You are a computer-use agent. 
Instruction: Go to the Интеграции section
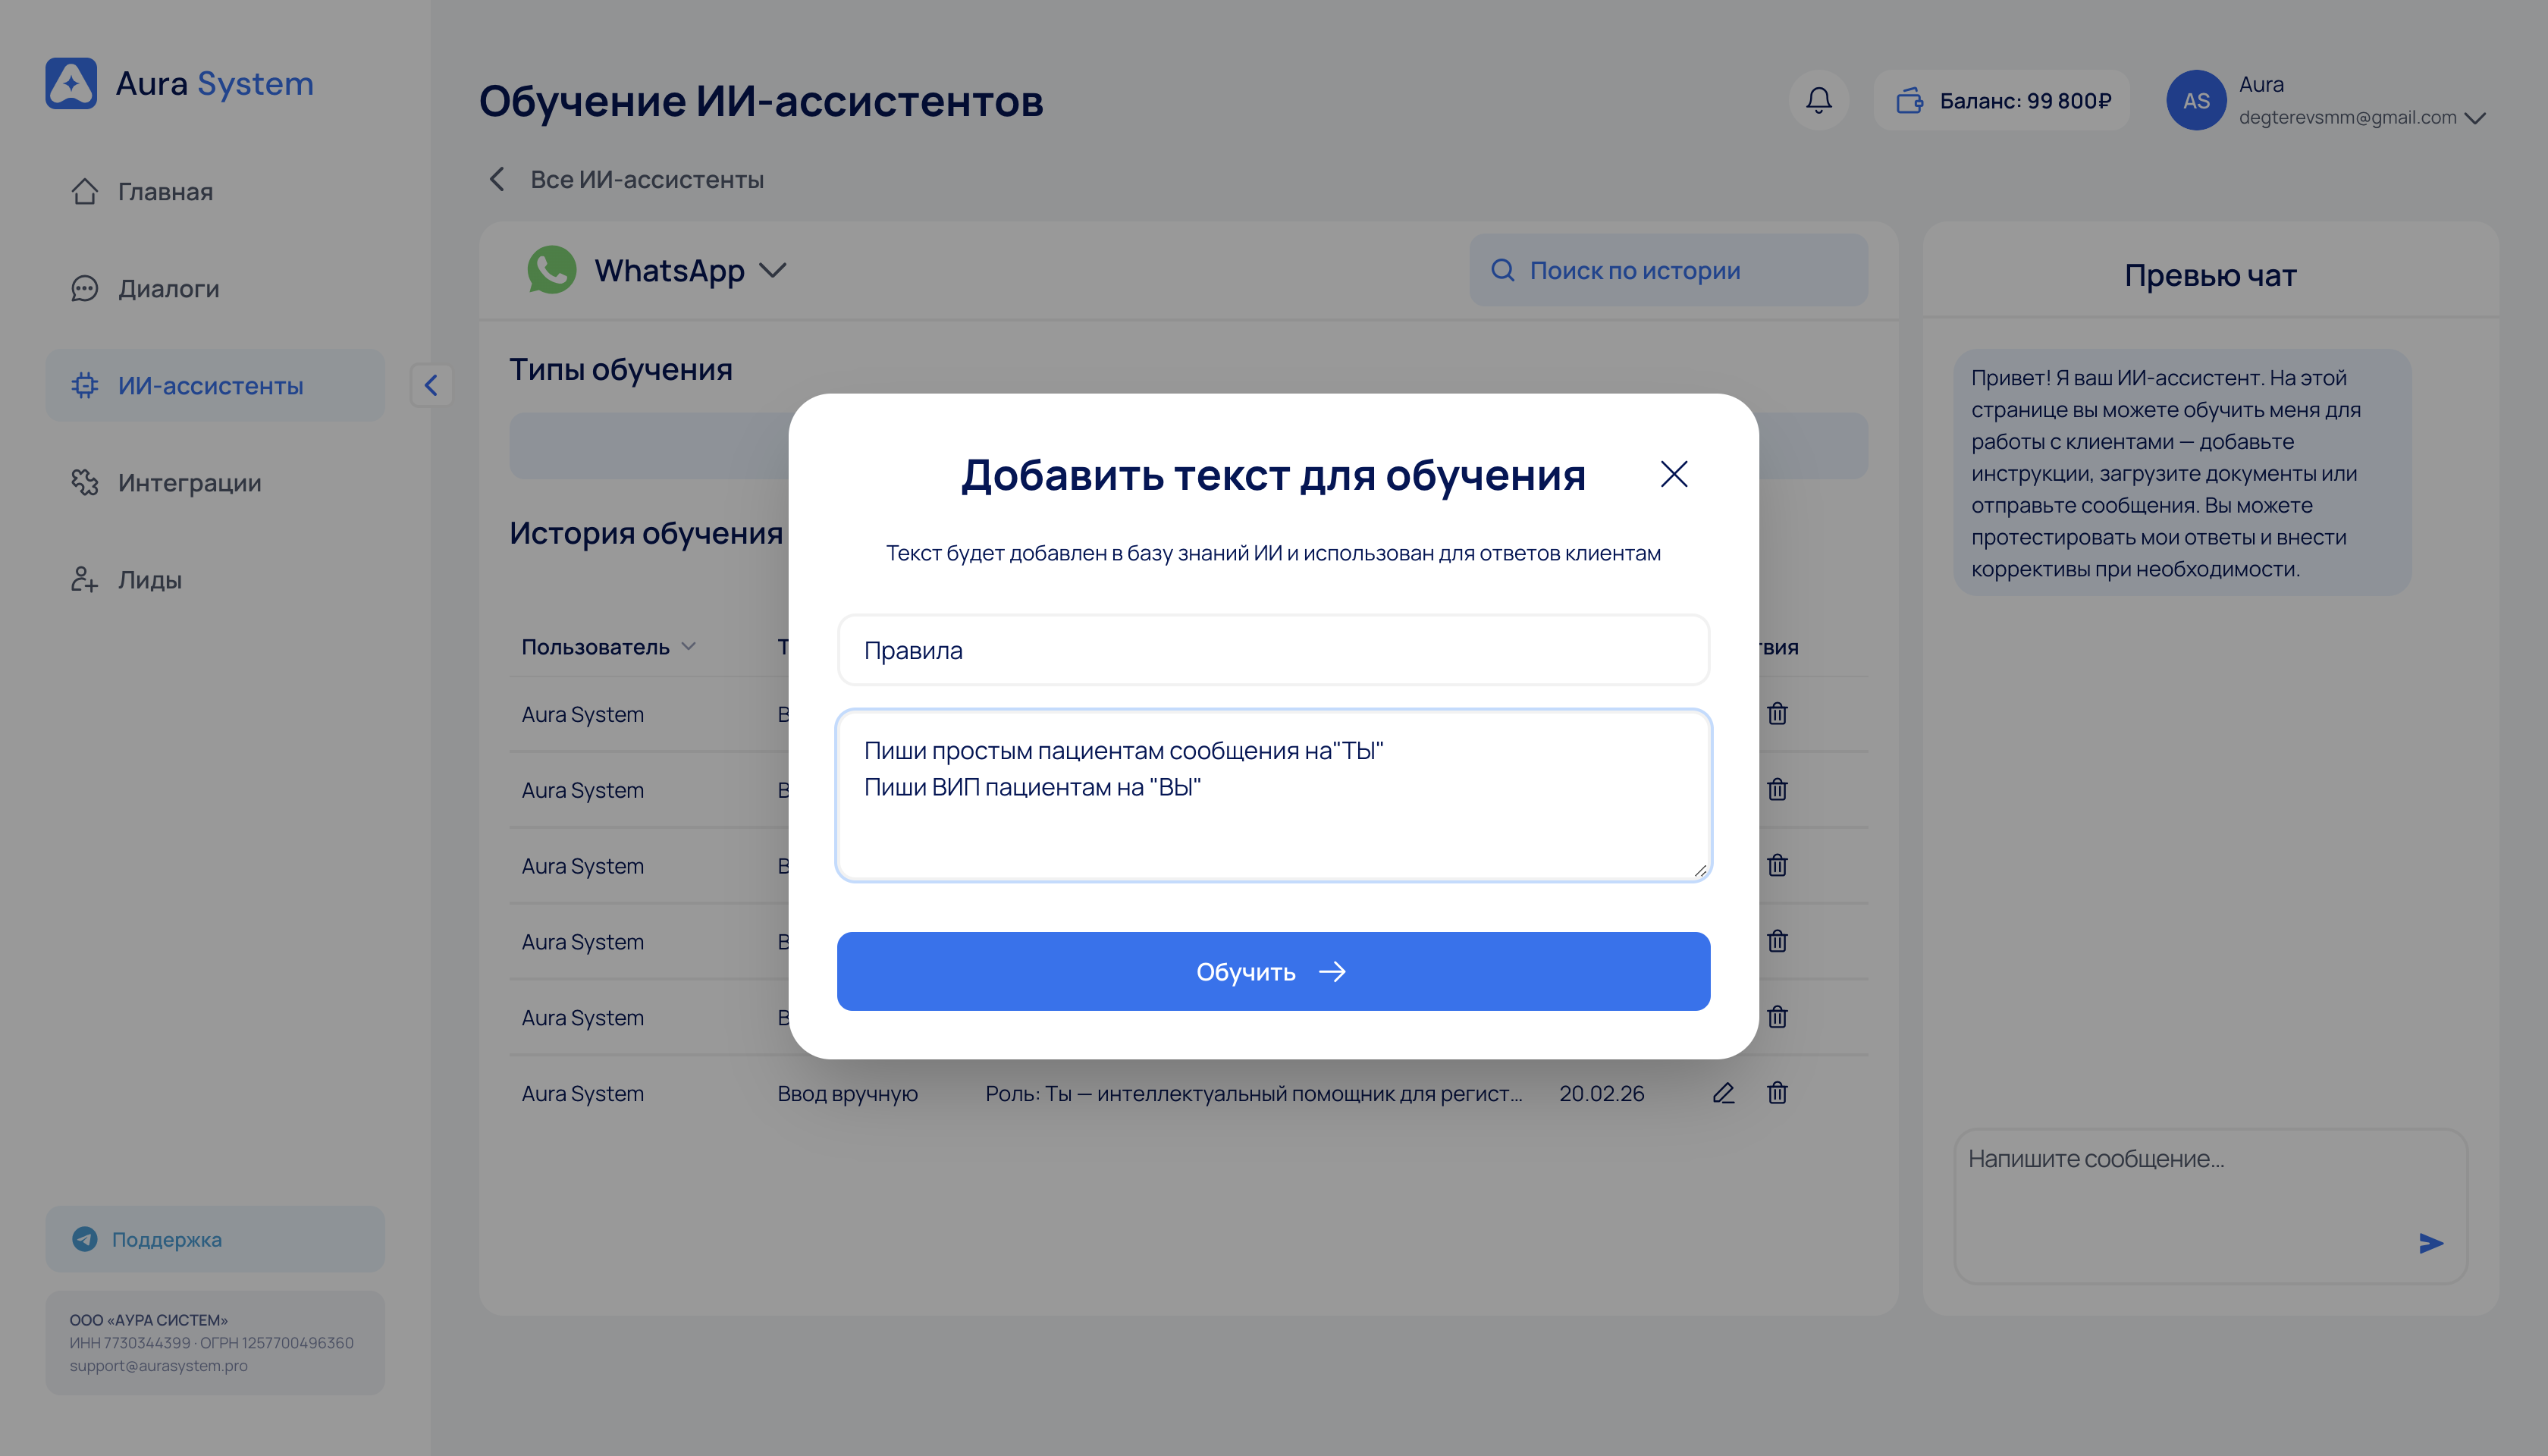click(189, 483)
